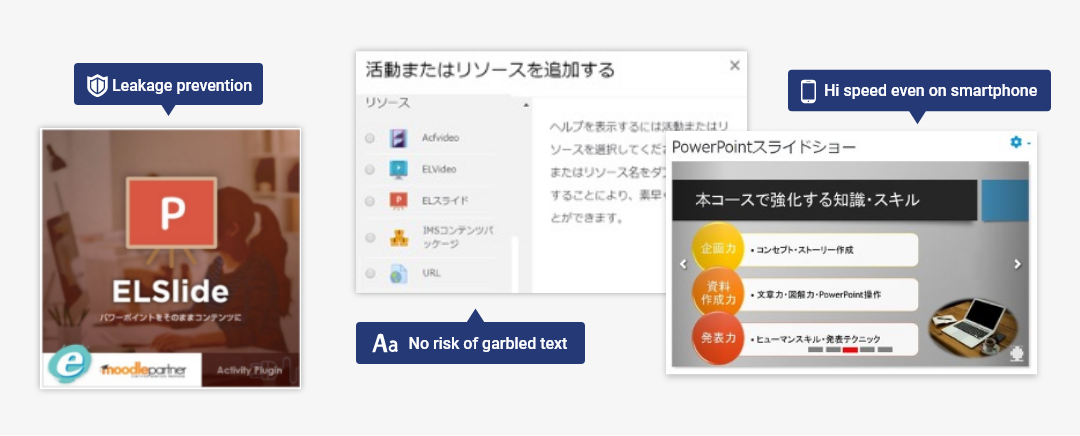Click the smartphone icon on speed label
The height and width of the screenshot is (436, 1080).
[x=808, y=91]
